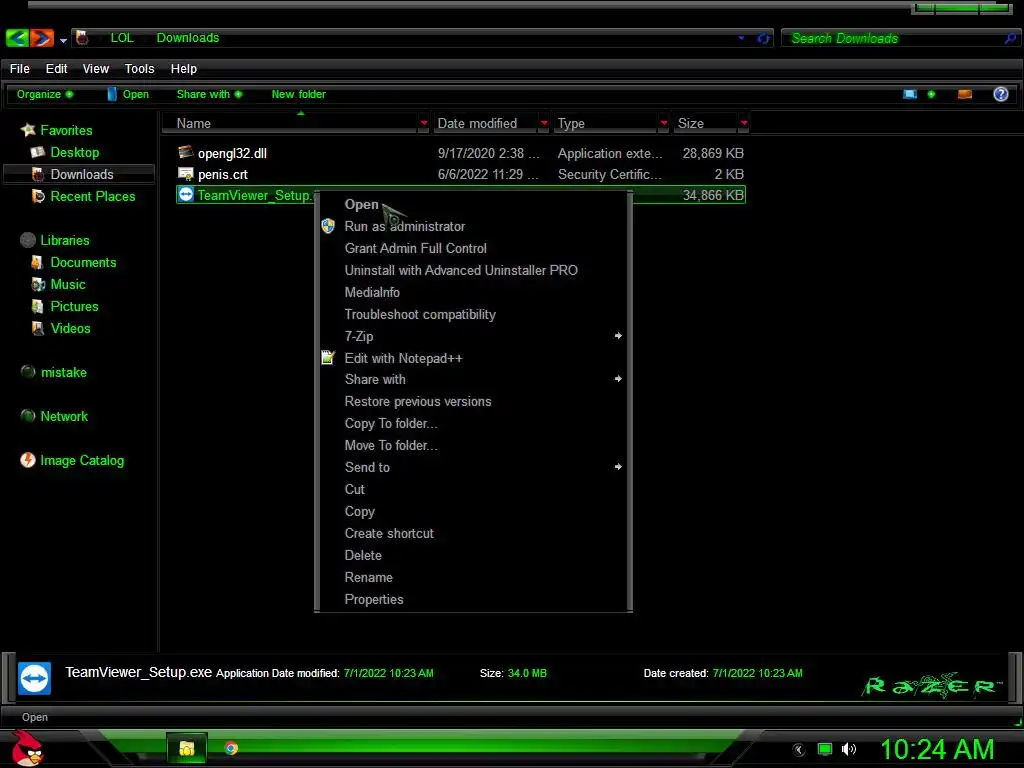The image size is (1024, 768).
Task: Click the green Back navigation arrow
Action: click(x=17, y=38)
